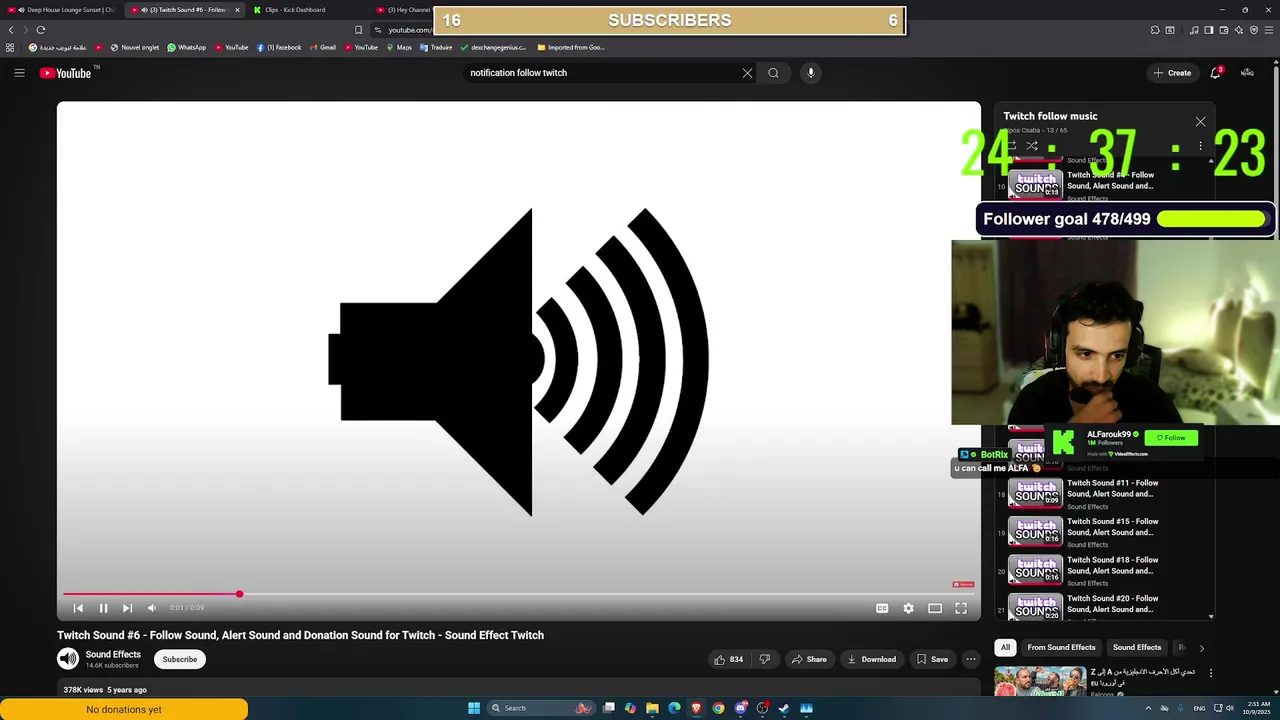Open the Windows Start menu
The width and height of the screenshot is (1280, 720).
tap(474, 708)
